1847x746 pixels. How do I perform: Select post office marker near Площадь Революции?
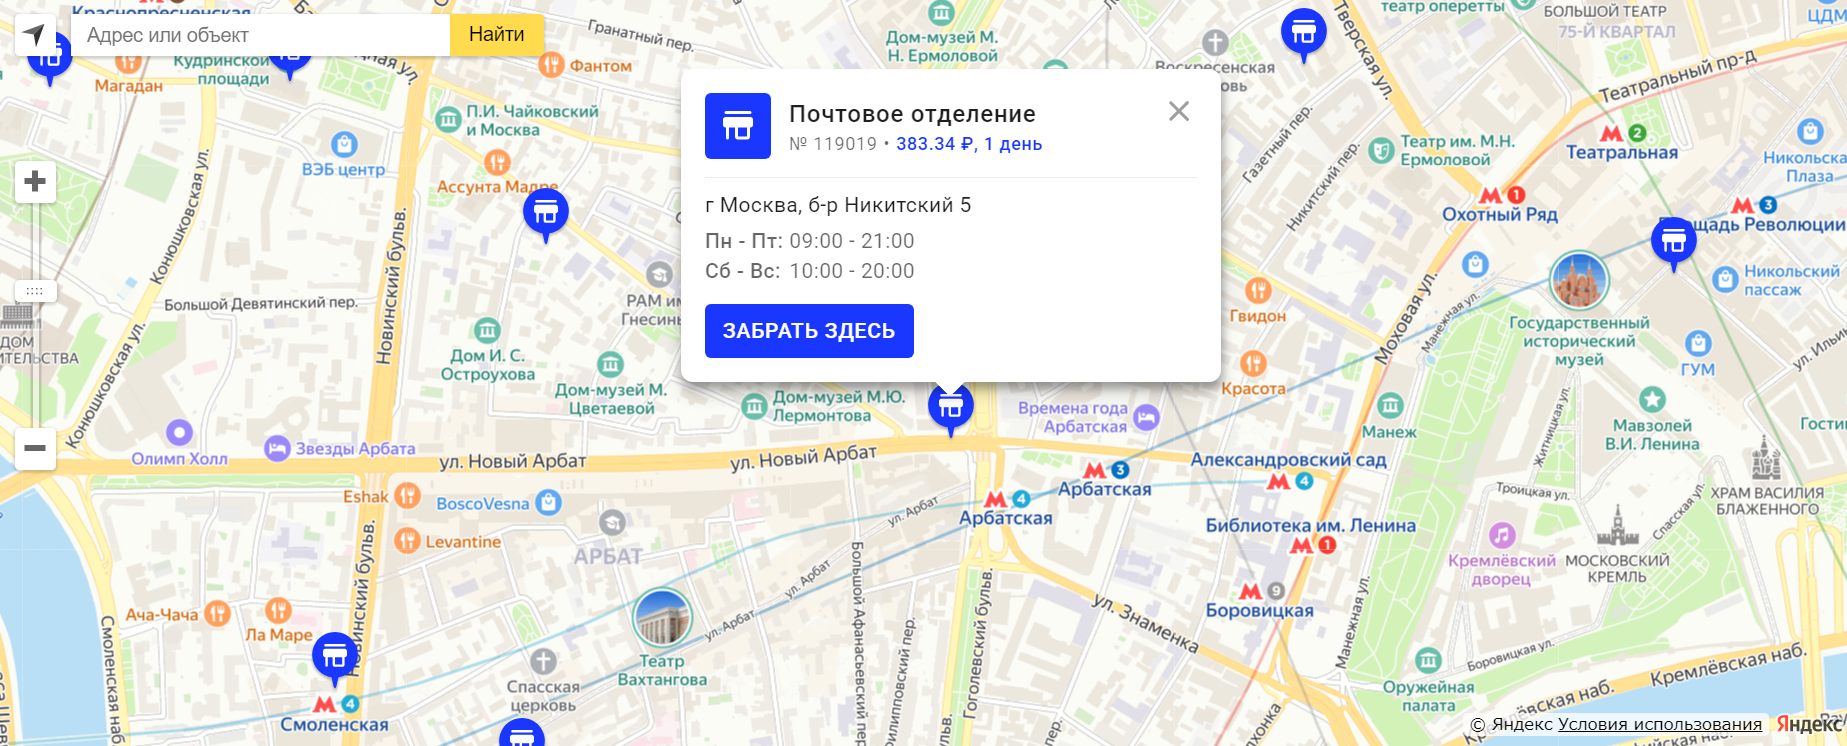click(x=1673, y=241)
